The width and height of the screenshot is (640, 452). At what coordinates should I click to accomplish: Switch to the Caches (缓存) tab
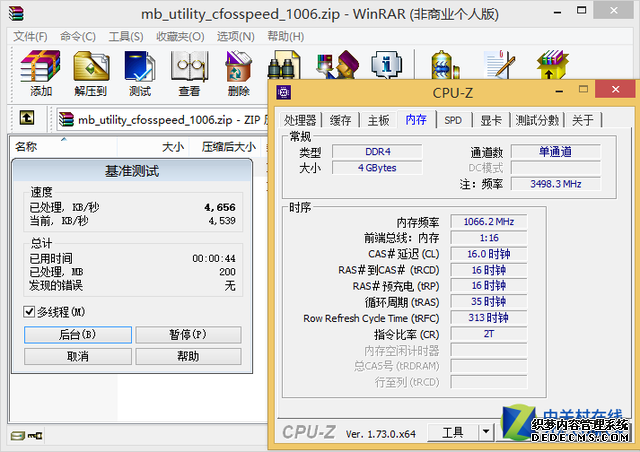click(340, 120)
